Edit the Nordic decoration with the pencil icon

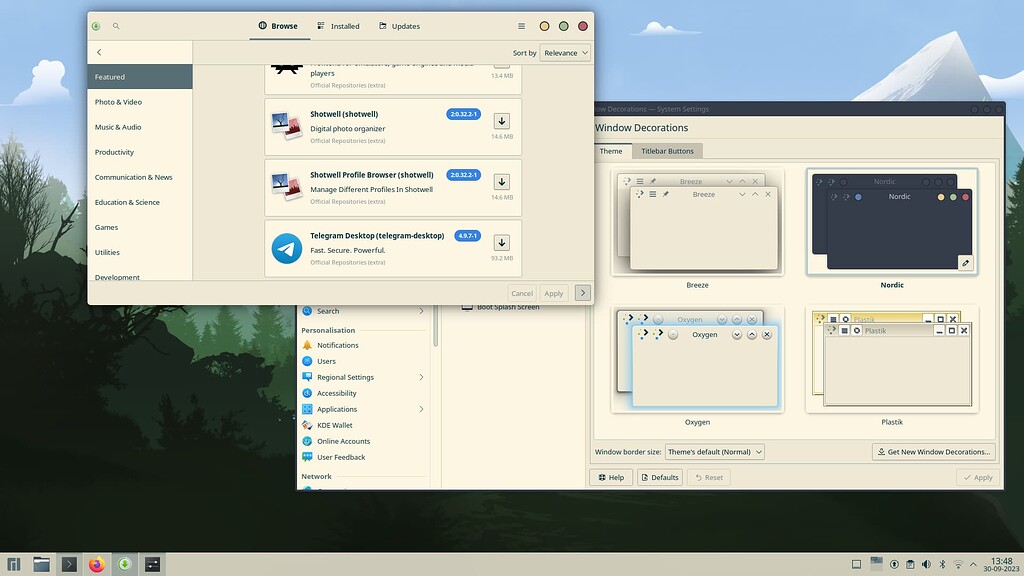click(967, 262)
